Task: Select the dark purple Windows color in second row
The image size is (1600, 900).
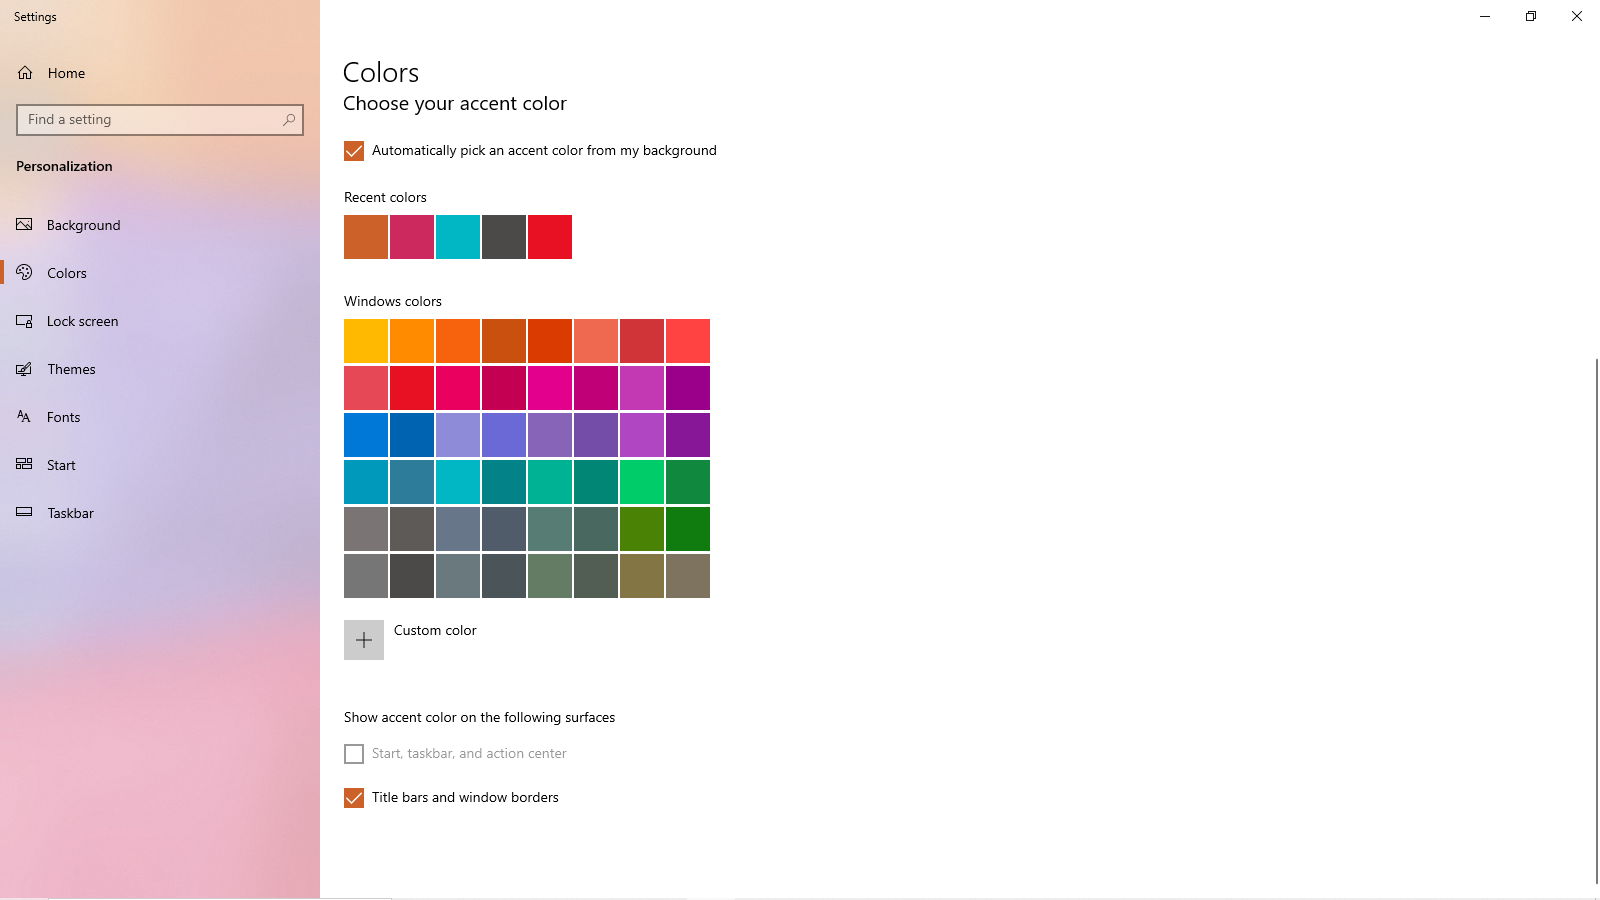Action: 688,388
